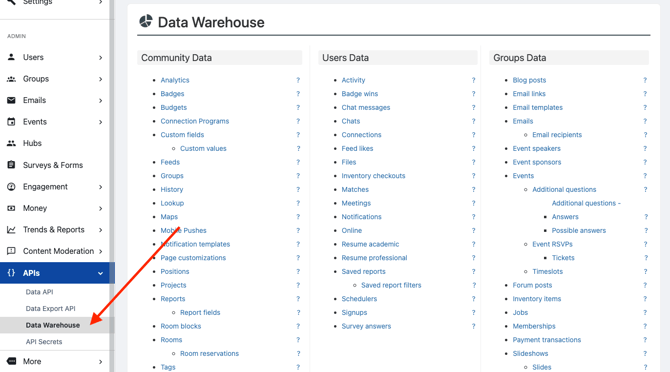The width and height of the screenshot is (670, 372).
Task: Open the Surveys & Forms sidebar item
Action: point(53,165)
